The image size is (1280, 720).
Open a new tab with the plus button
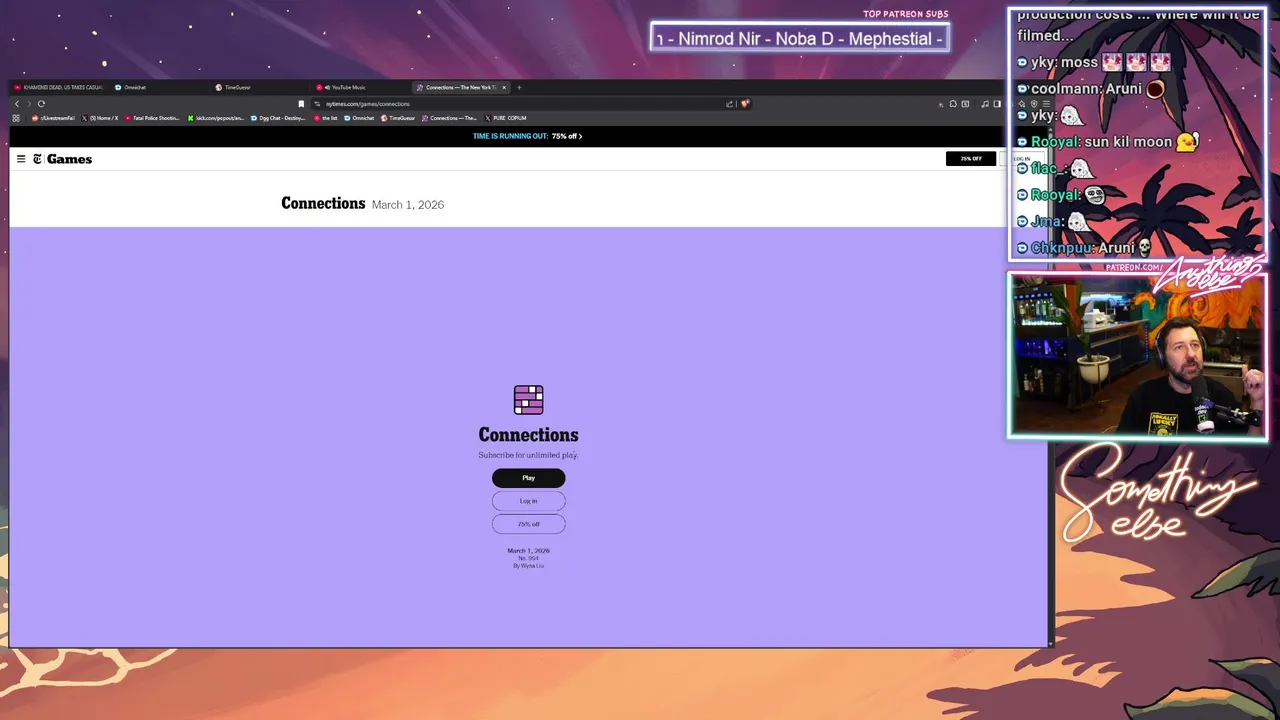click(x=519, y=87)
